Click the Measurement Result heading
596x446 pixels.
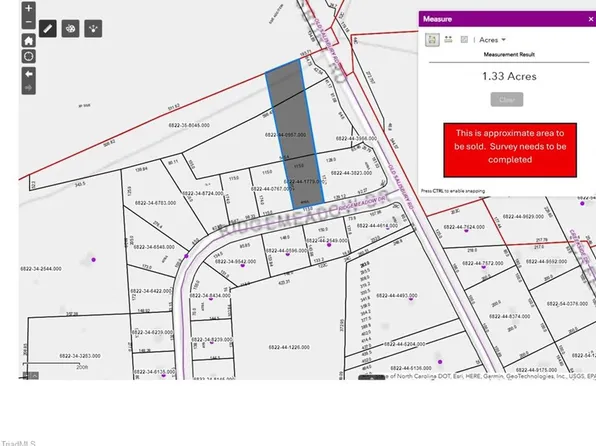[509, 54]
